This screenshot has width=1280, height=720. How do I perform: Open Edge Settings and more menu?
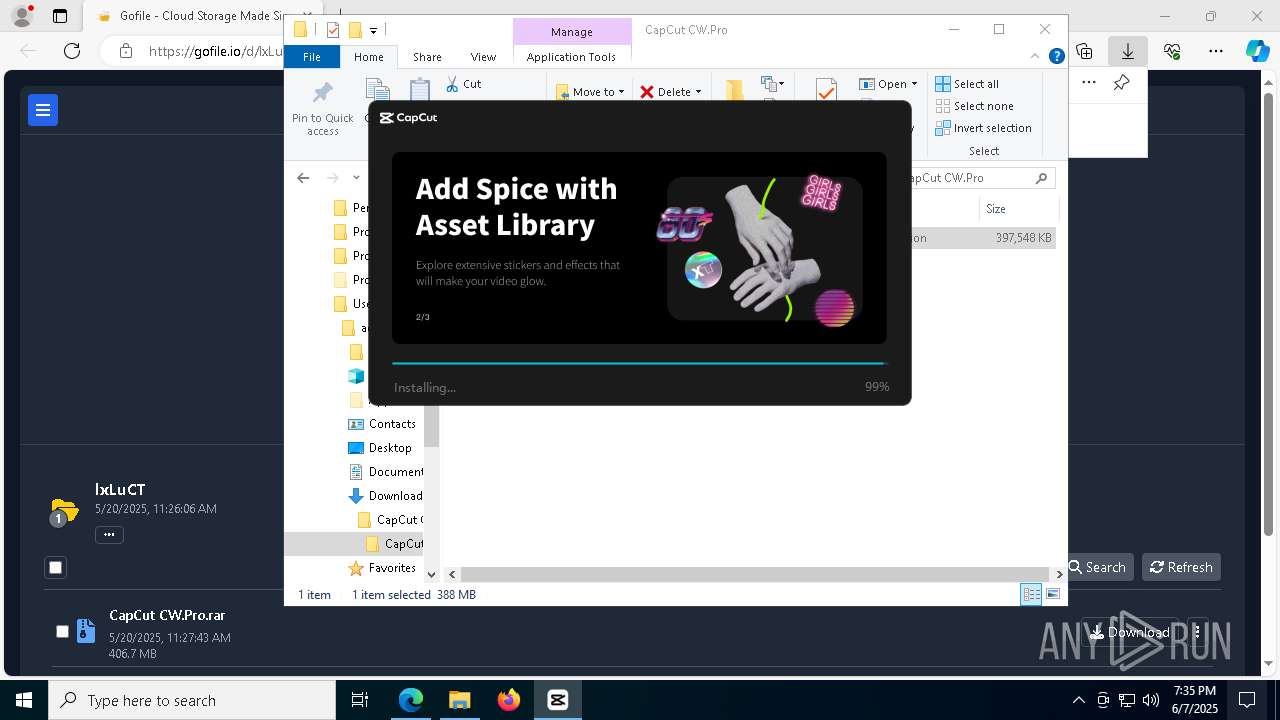coord(1216,51)
